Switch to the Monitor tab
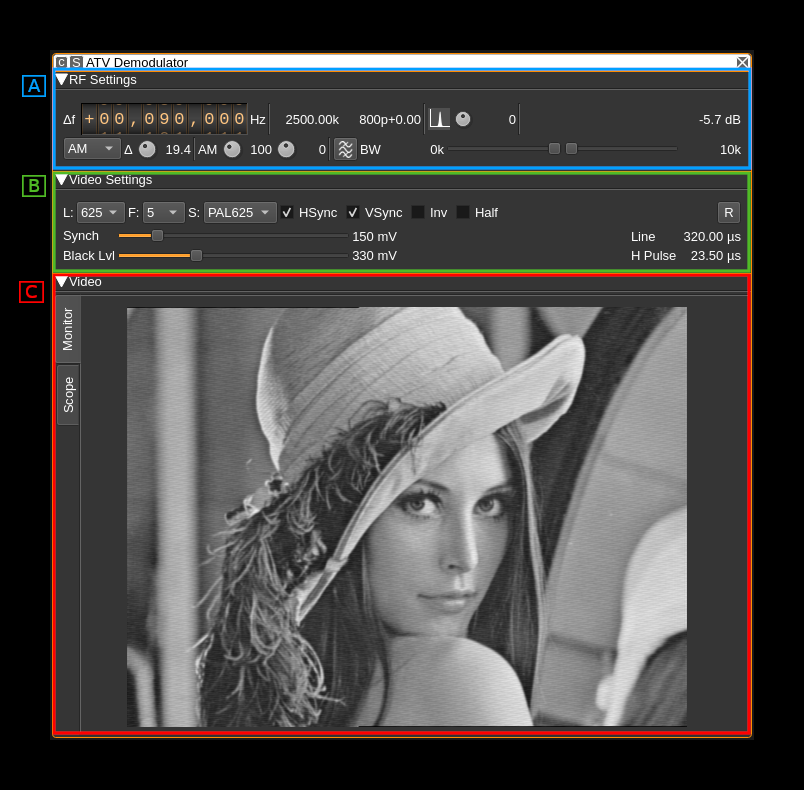This screenshot has width=804, height=790. pos(68,329)
